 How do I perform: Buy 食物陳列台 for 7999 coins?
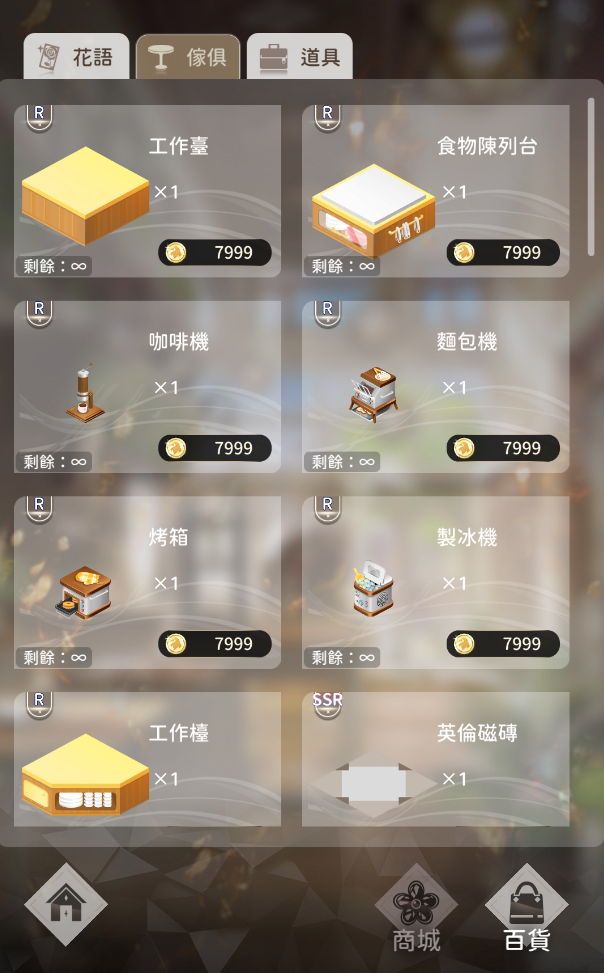(x=503, y=253)
